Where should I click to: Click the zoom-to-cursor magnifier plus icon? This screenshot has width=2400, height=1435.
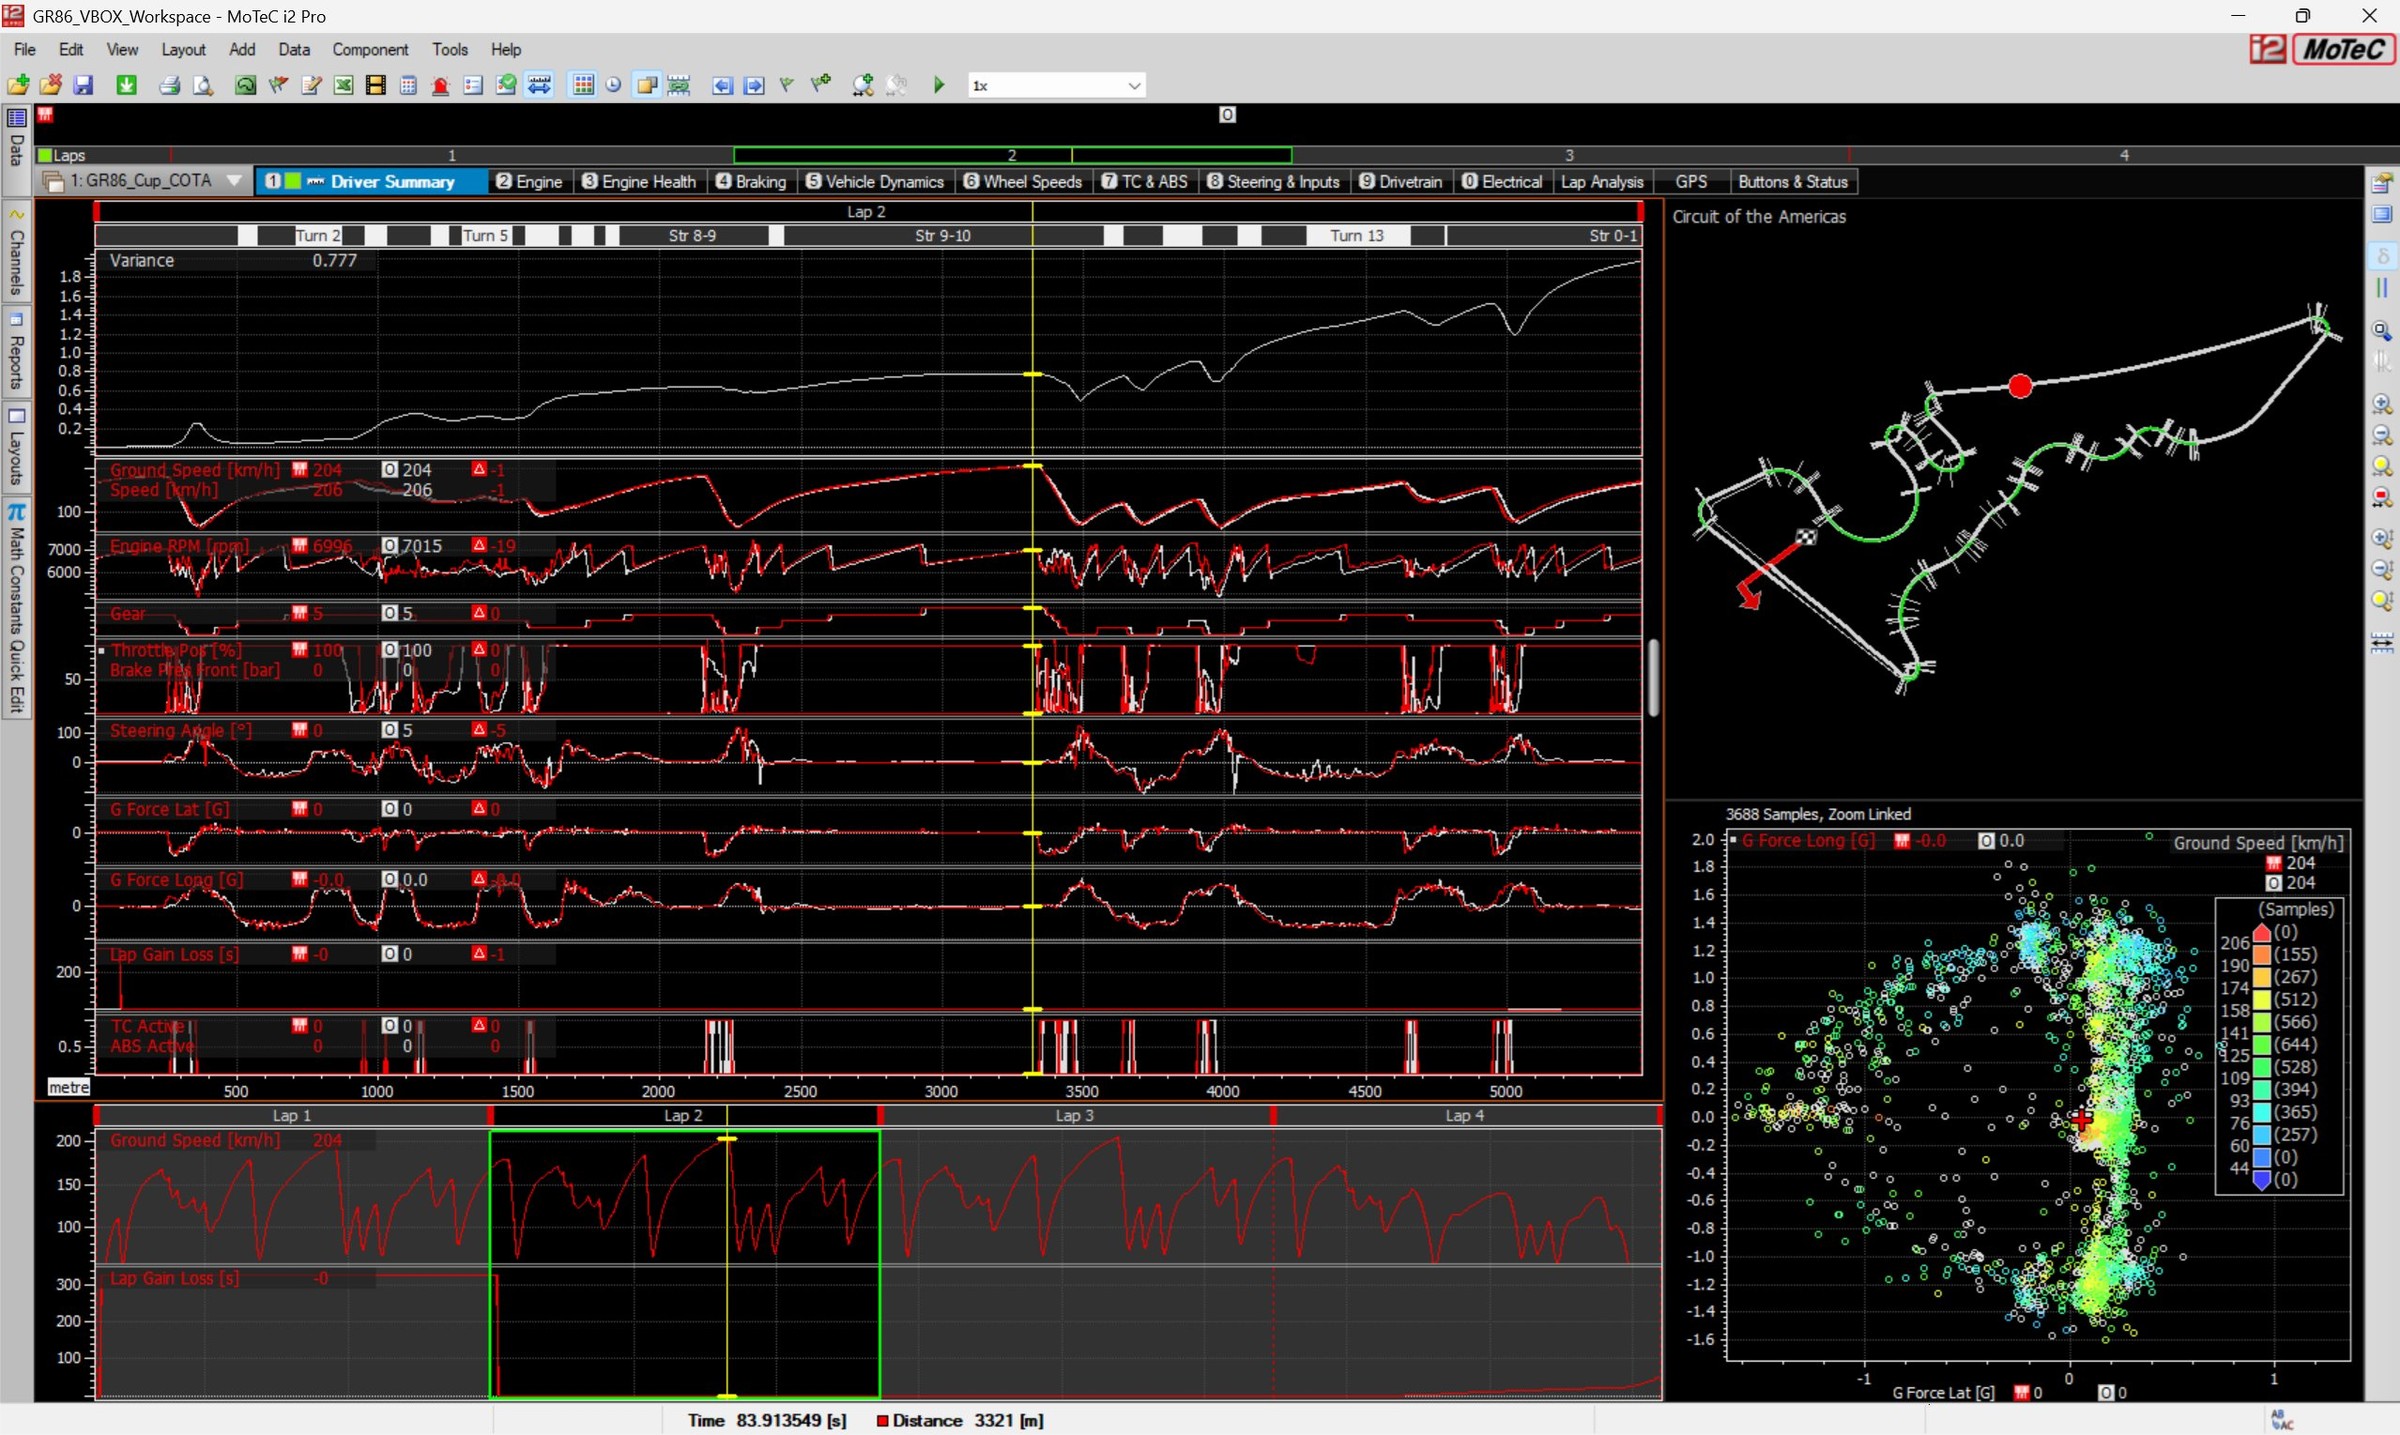(x=863, y=86)
